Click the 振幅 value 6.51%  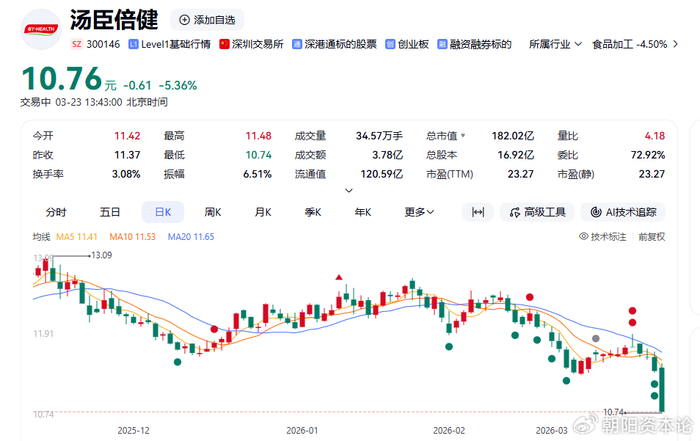pyautogui.click(x=258, y=174)
